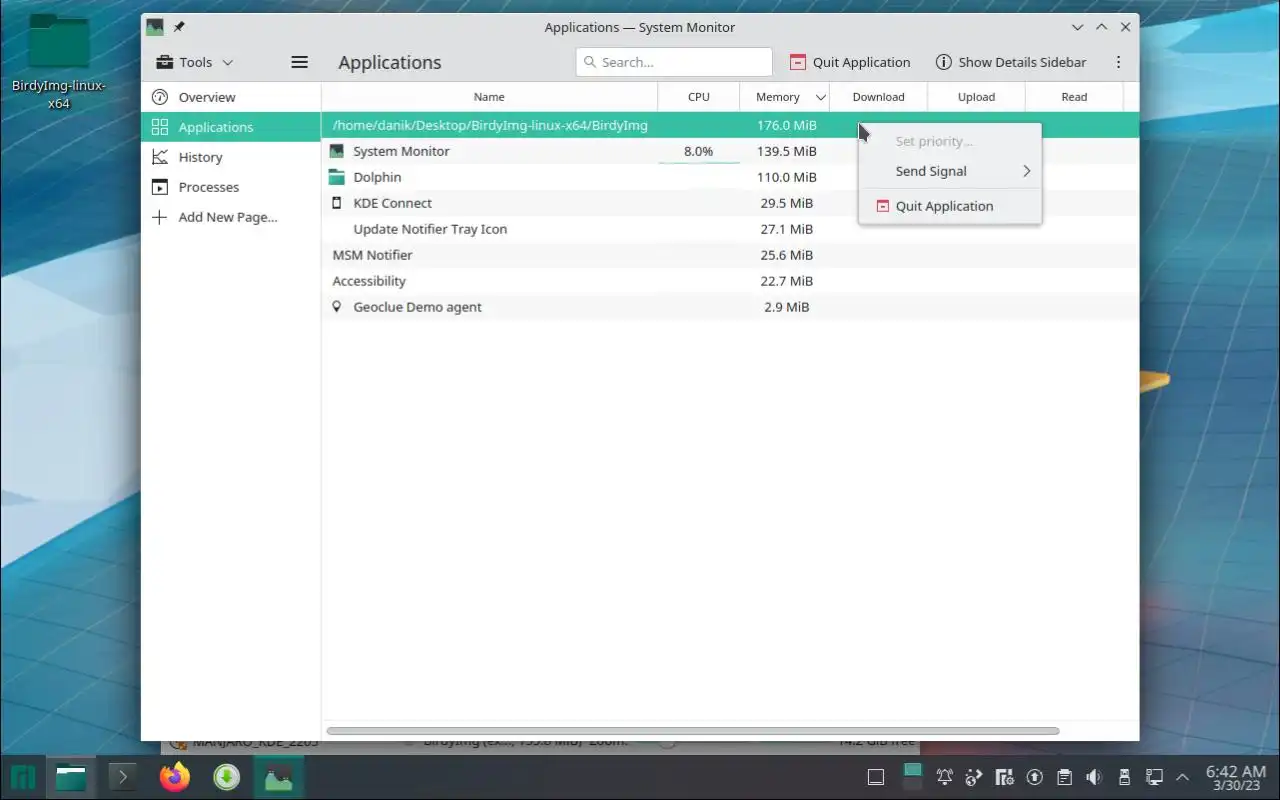
Task: Click the Geoclue location pin icon
Action: (336, 307)
